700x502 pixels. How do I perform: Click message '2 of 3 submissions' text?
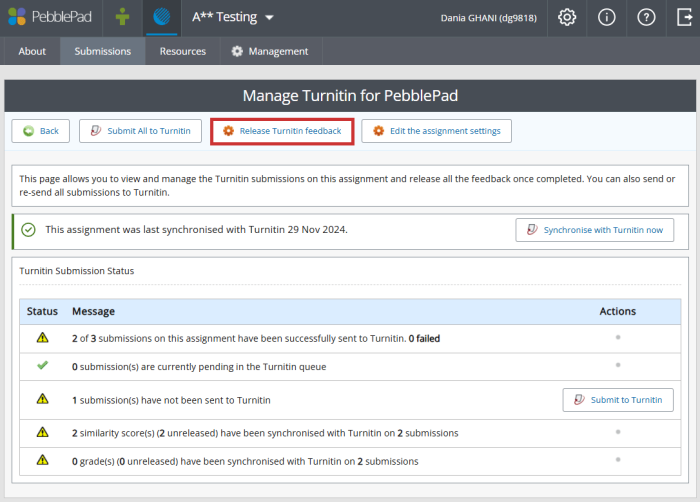click(256, 339)
